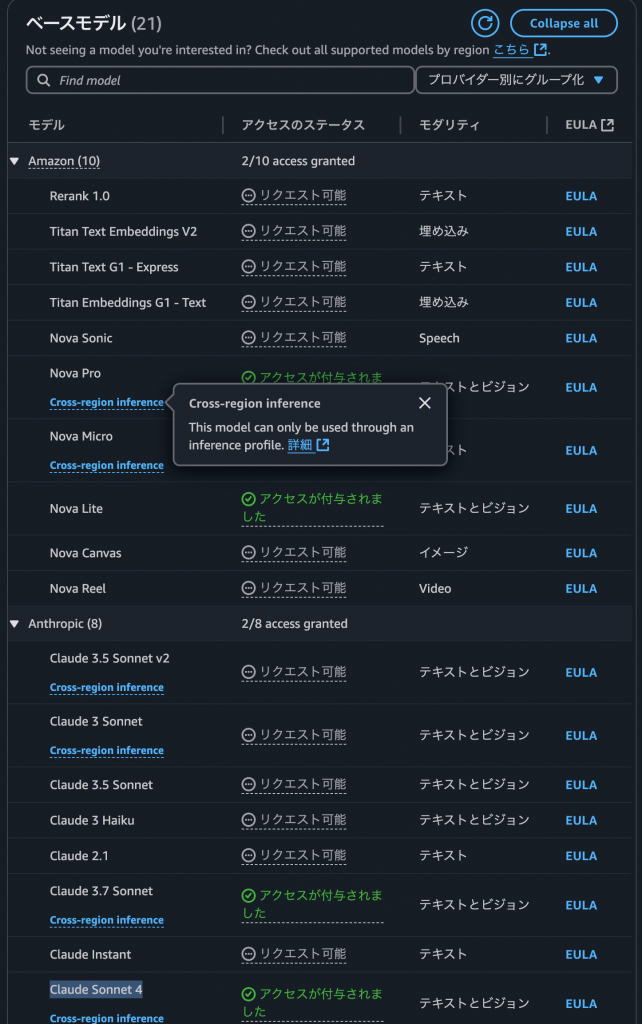The image size is (642, 1024).
Task: Click the Nova Sonic model name
Action: click(x=81, y=338)
